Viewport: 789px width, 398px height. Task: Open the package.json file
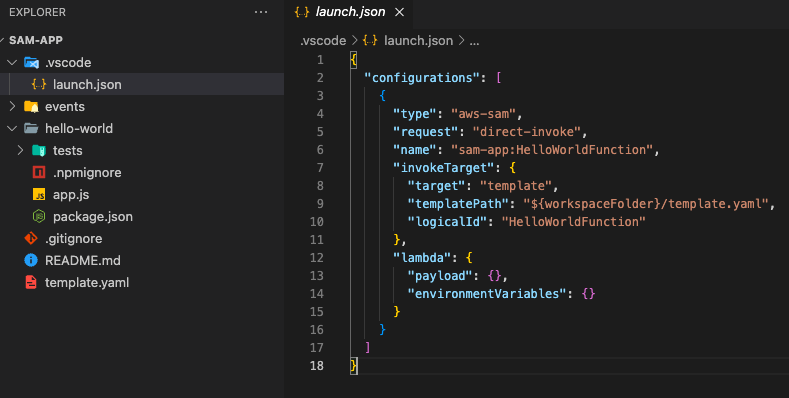[x=93, y=216]
